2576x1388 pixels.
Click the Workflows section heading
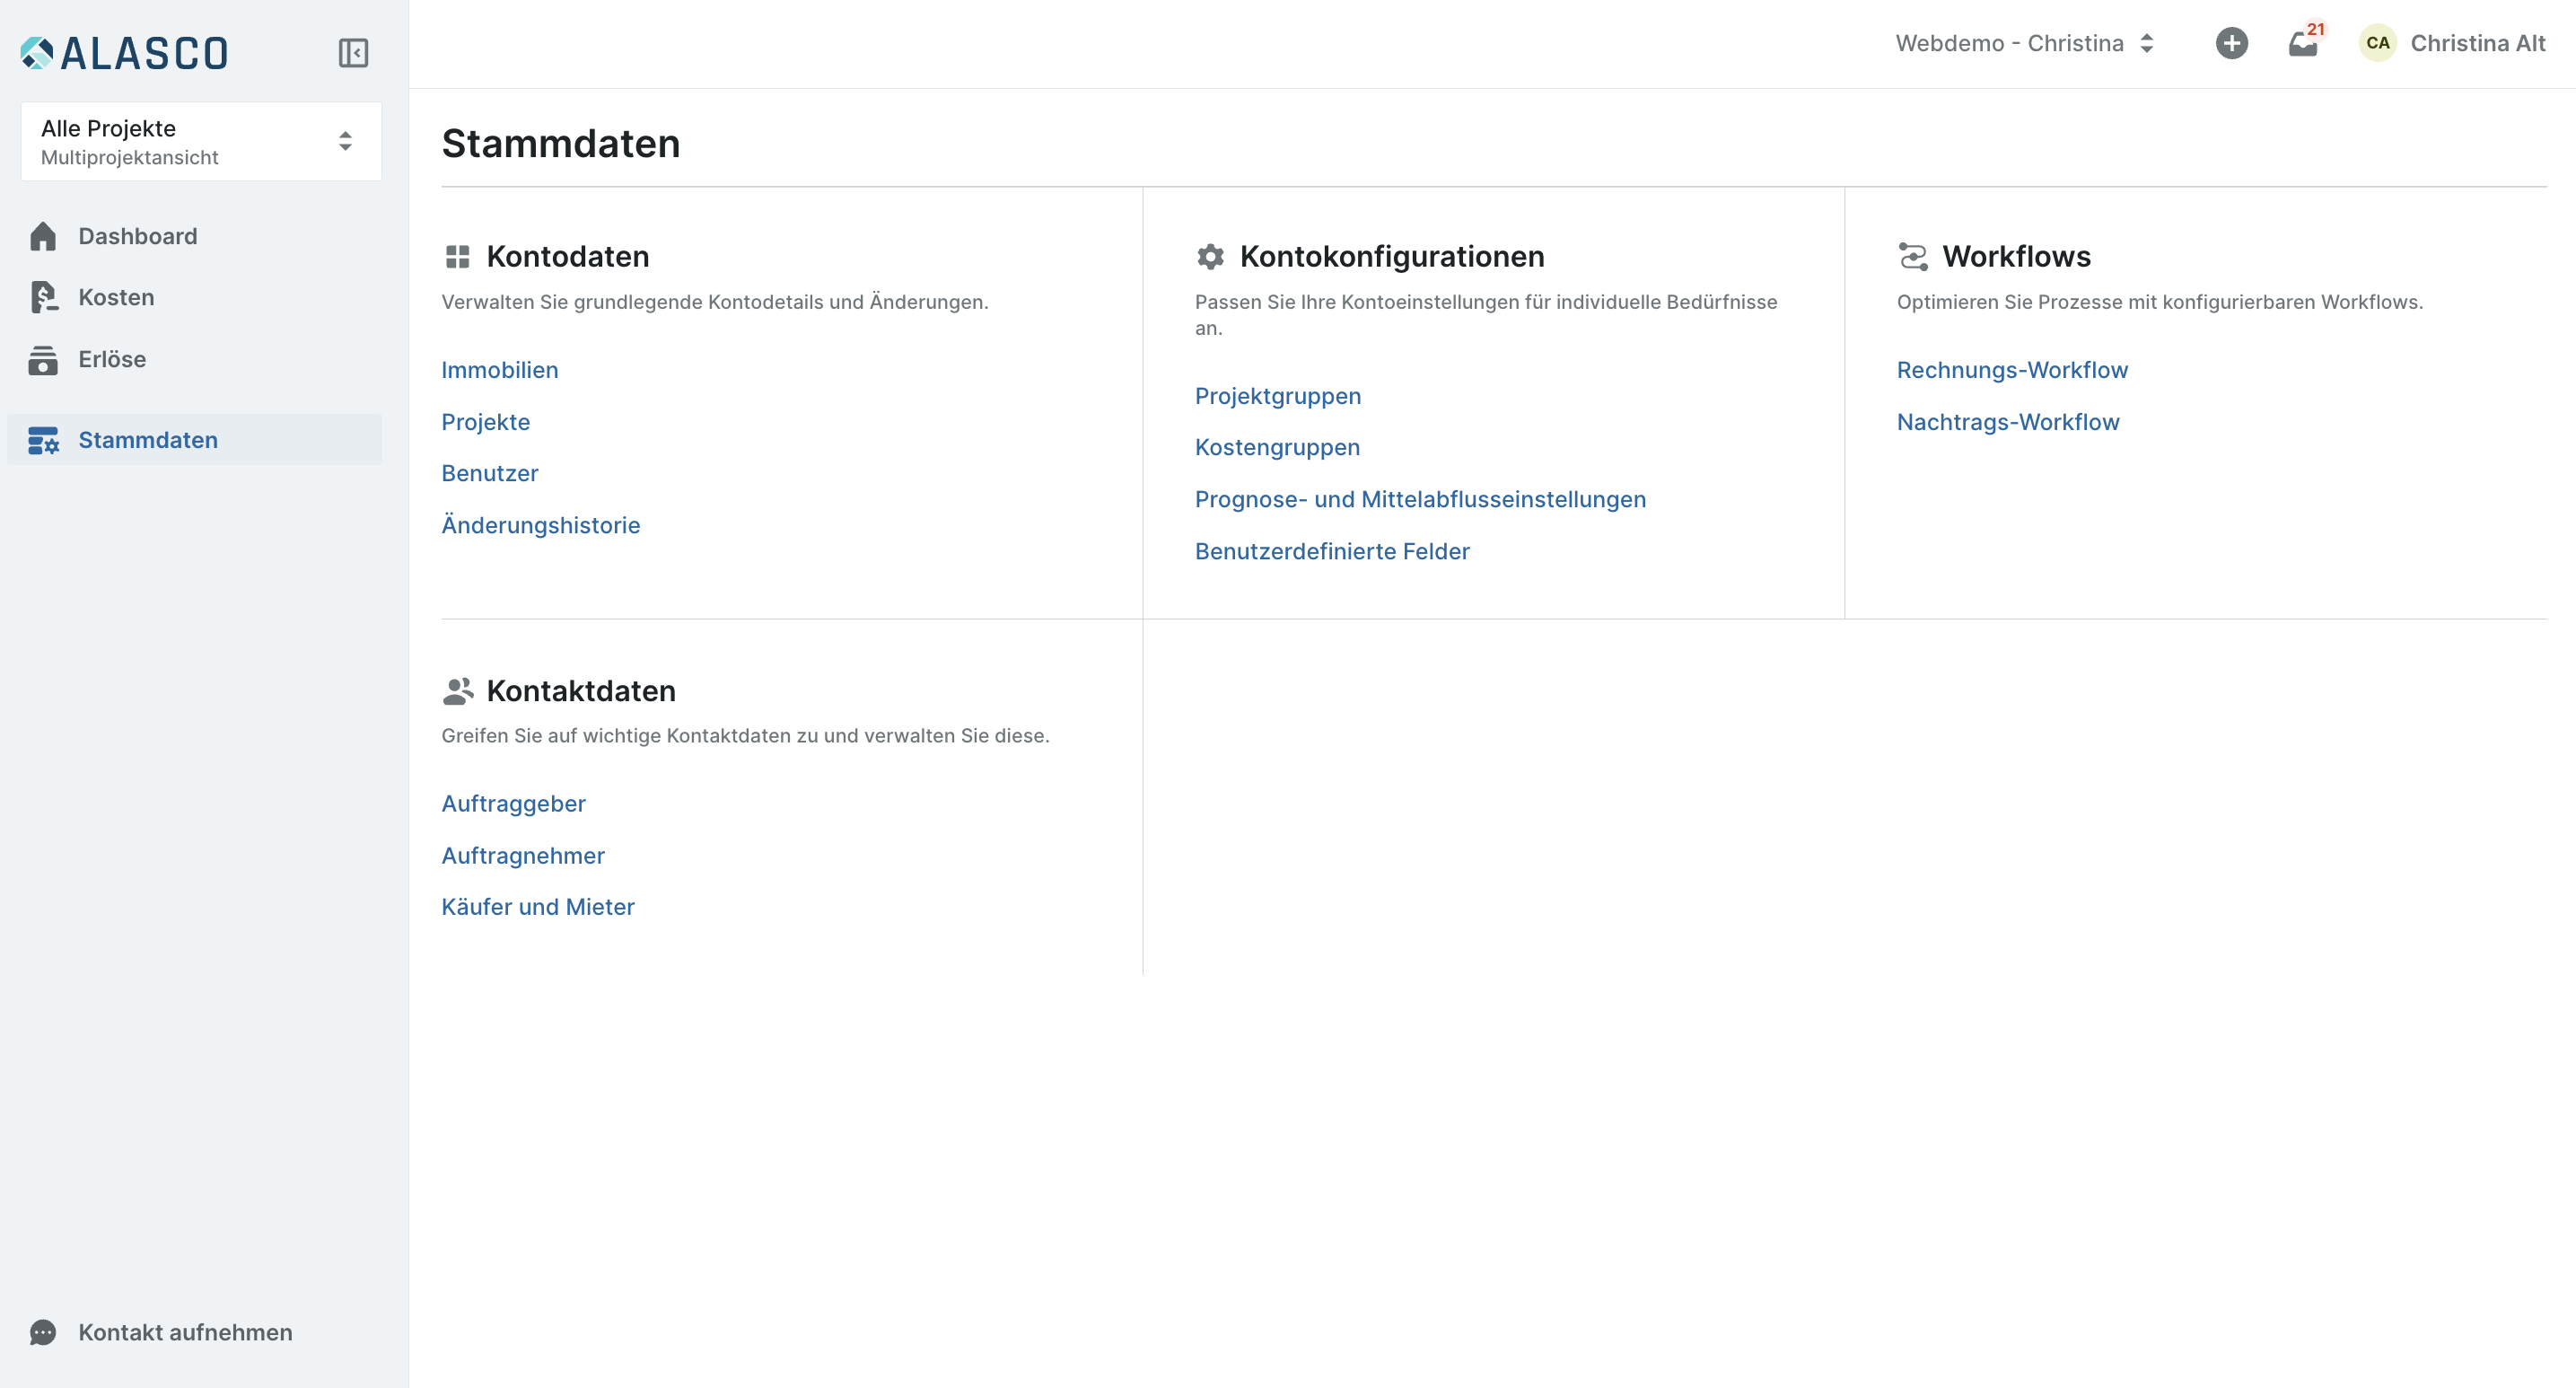(x=2016, y=257)
